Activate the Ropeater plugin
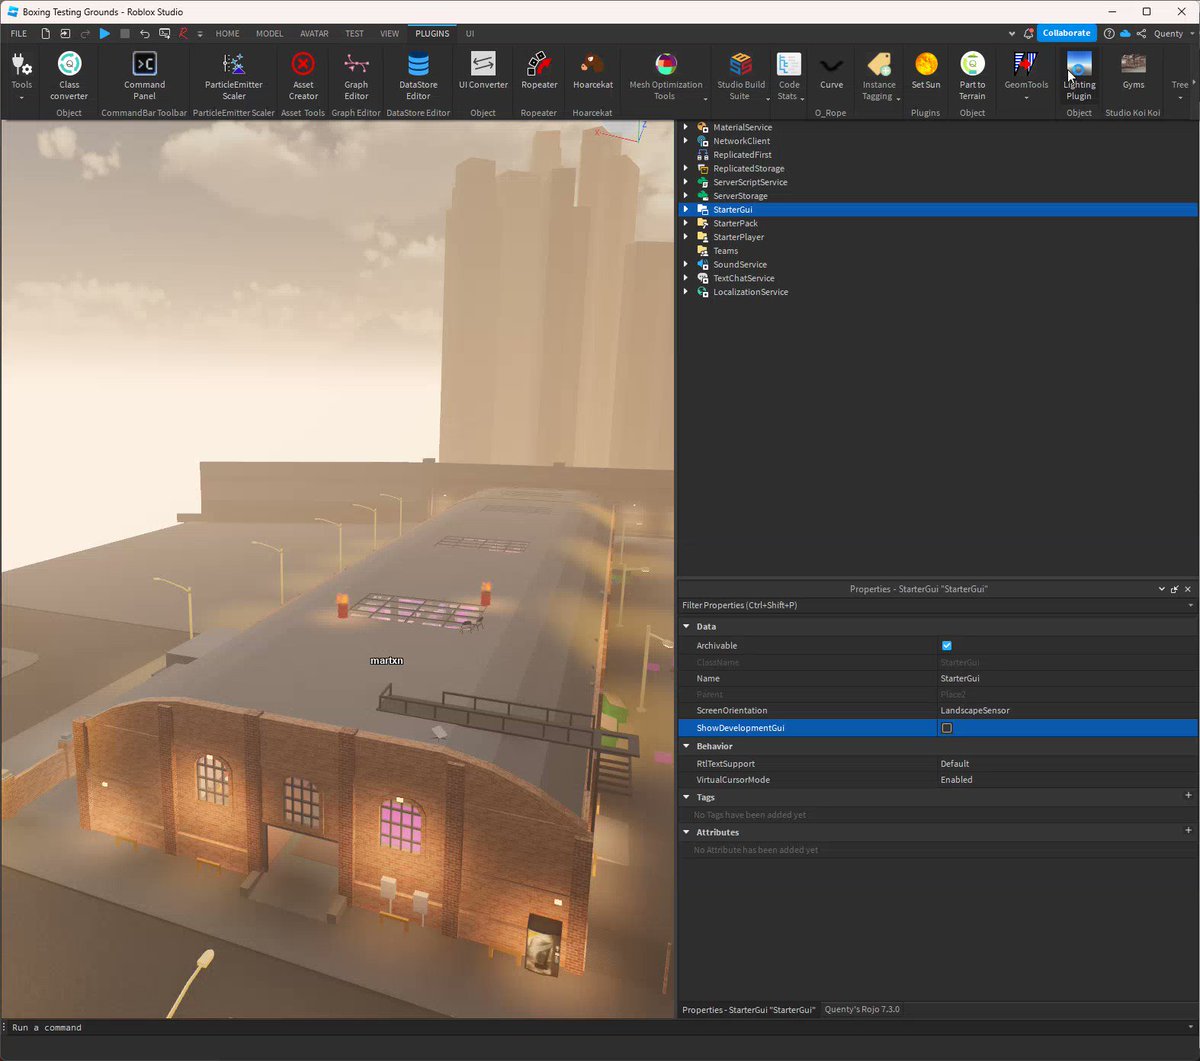Image resolution: width=1200 pixels, height=1061 pixels. 539,71
